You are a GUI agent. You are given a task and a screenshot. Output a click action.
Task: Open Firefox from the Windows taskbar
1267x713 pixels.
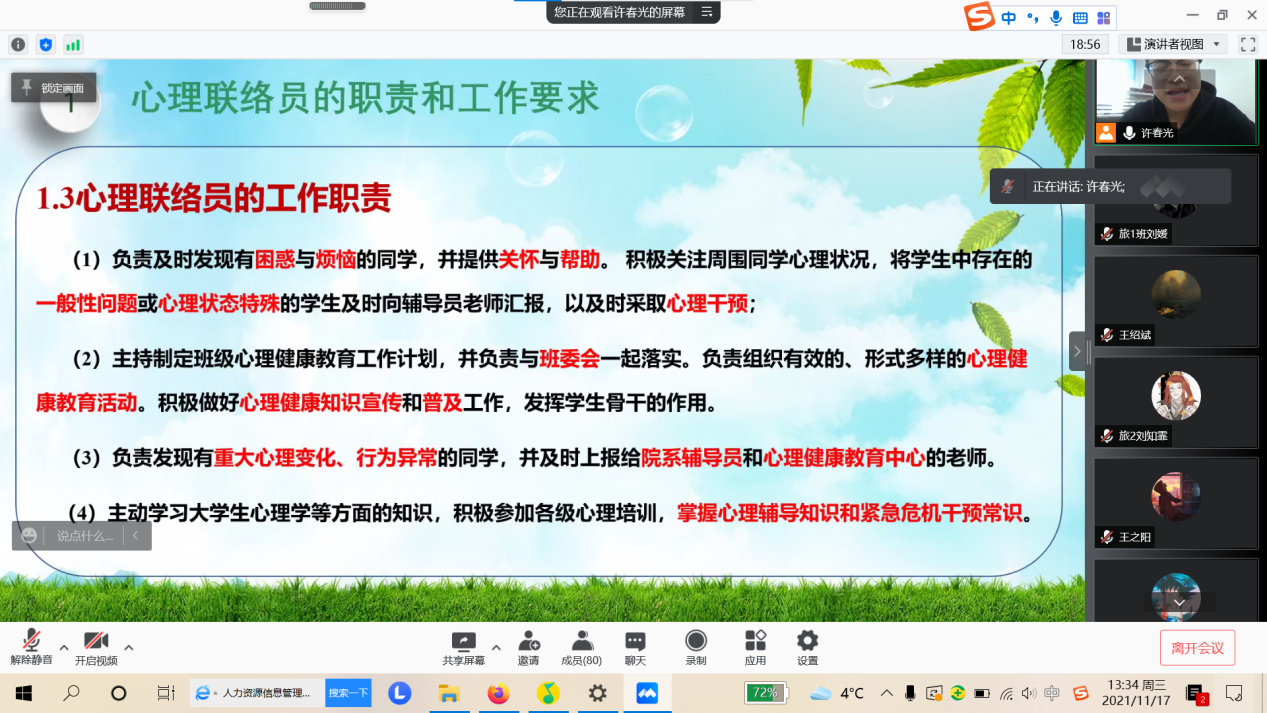coord(498,693)
